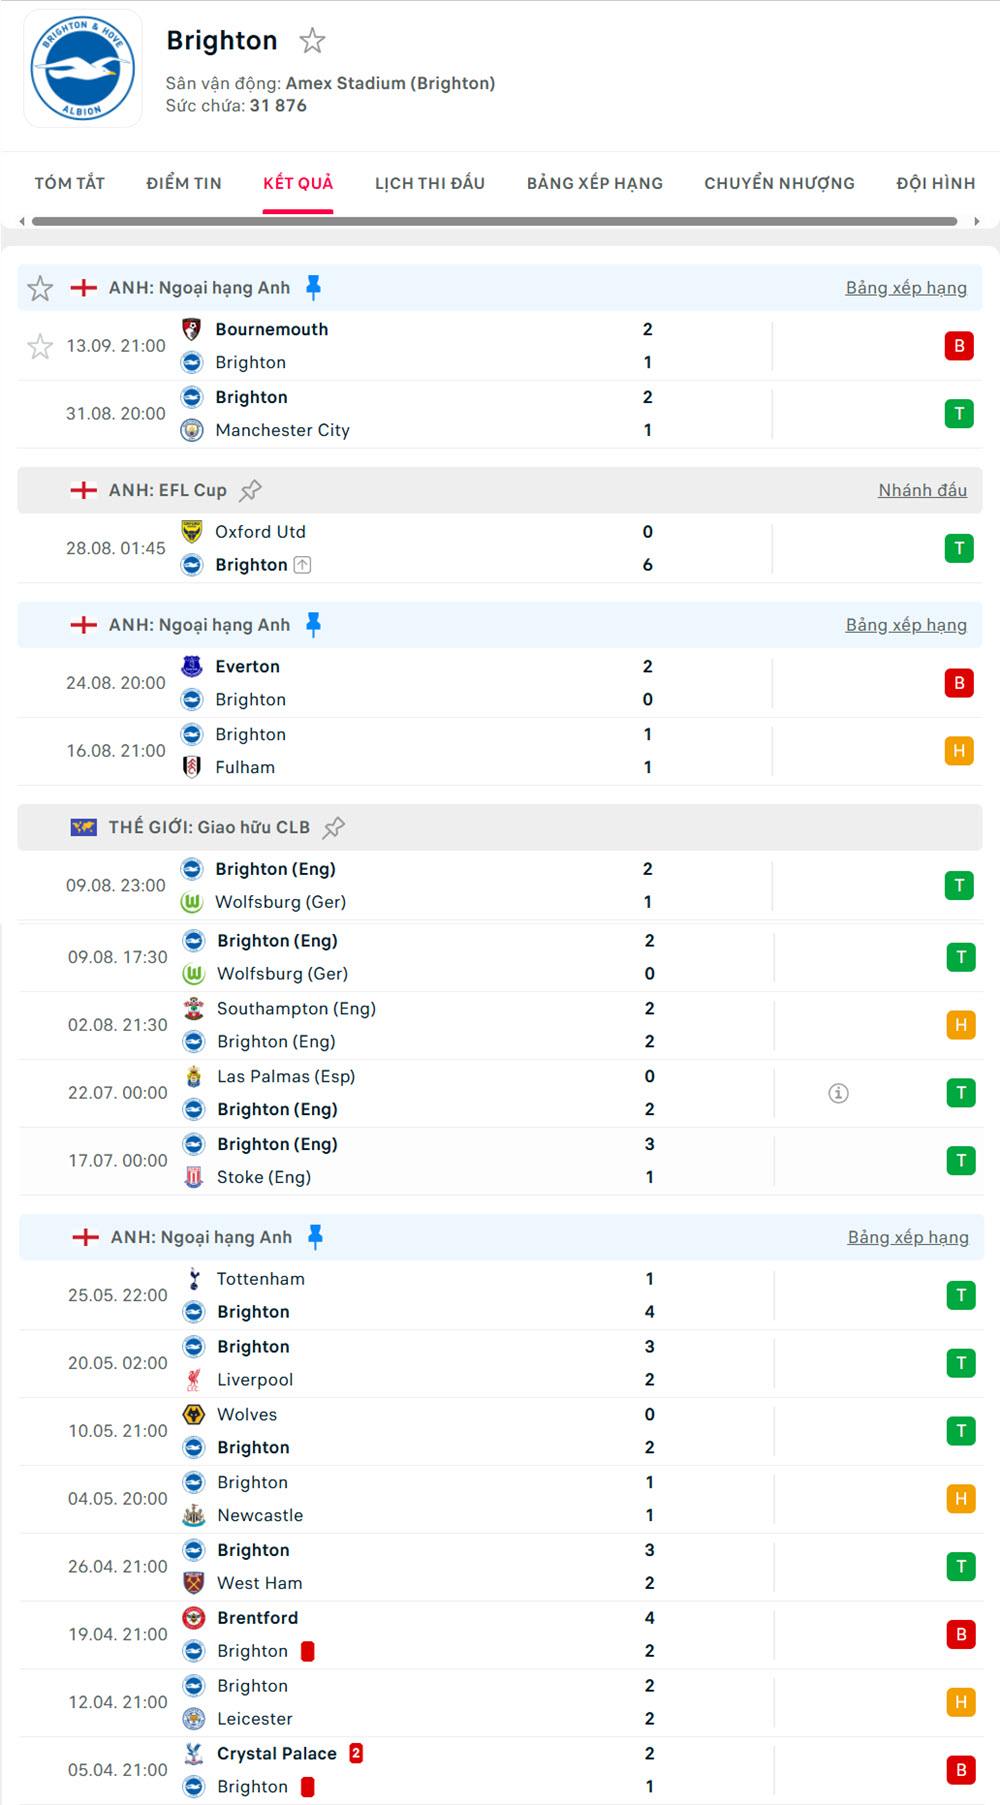The image size is (1000, 1805).
Task: Click the red card icon next to Crystal Palace
Action: tap(355, 1753)
